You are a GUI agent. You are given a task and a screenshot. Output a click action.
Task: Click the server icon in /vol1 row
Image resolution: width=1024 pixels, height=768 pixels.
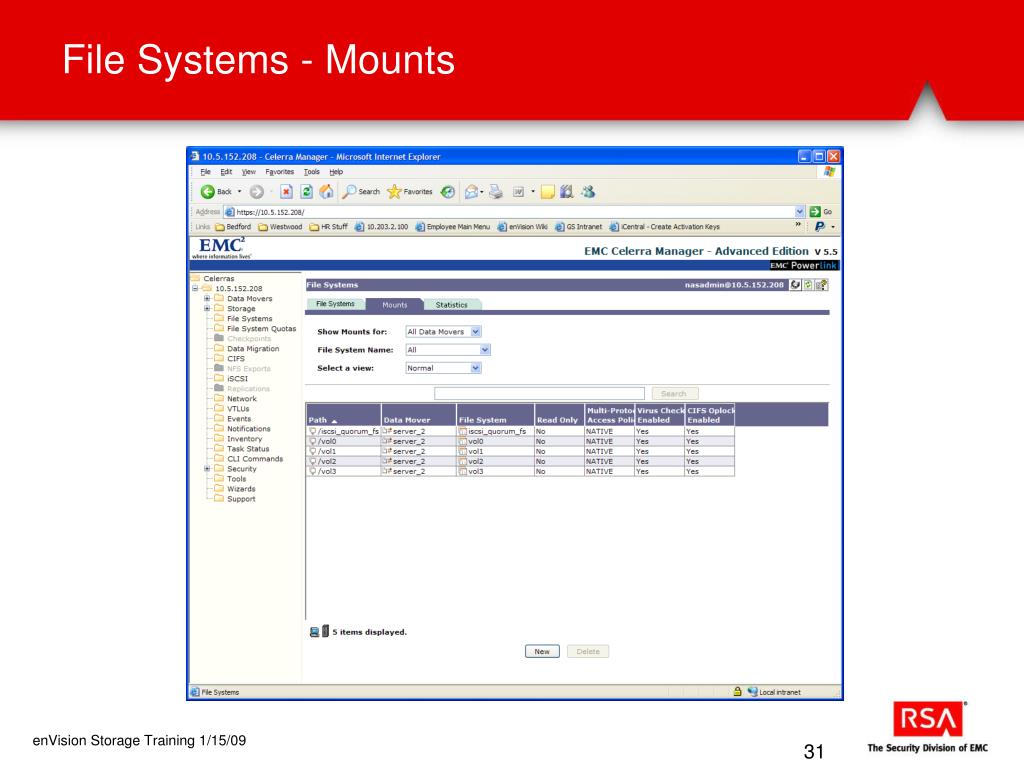(x=387, y=451)
